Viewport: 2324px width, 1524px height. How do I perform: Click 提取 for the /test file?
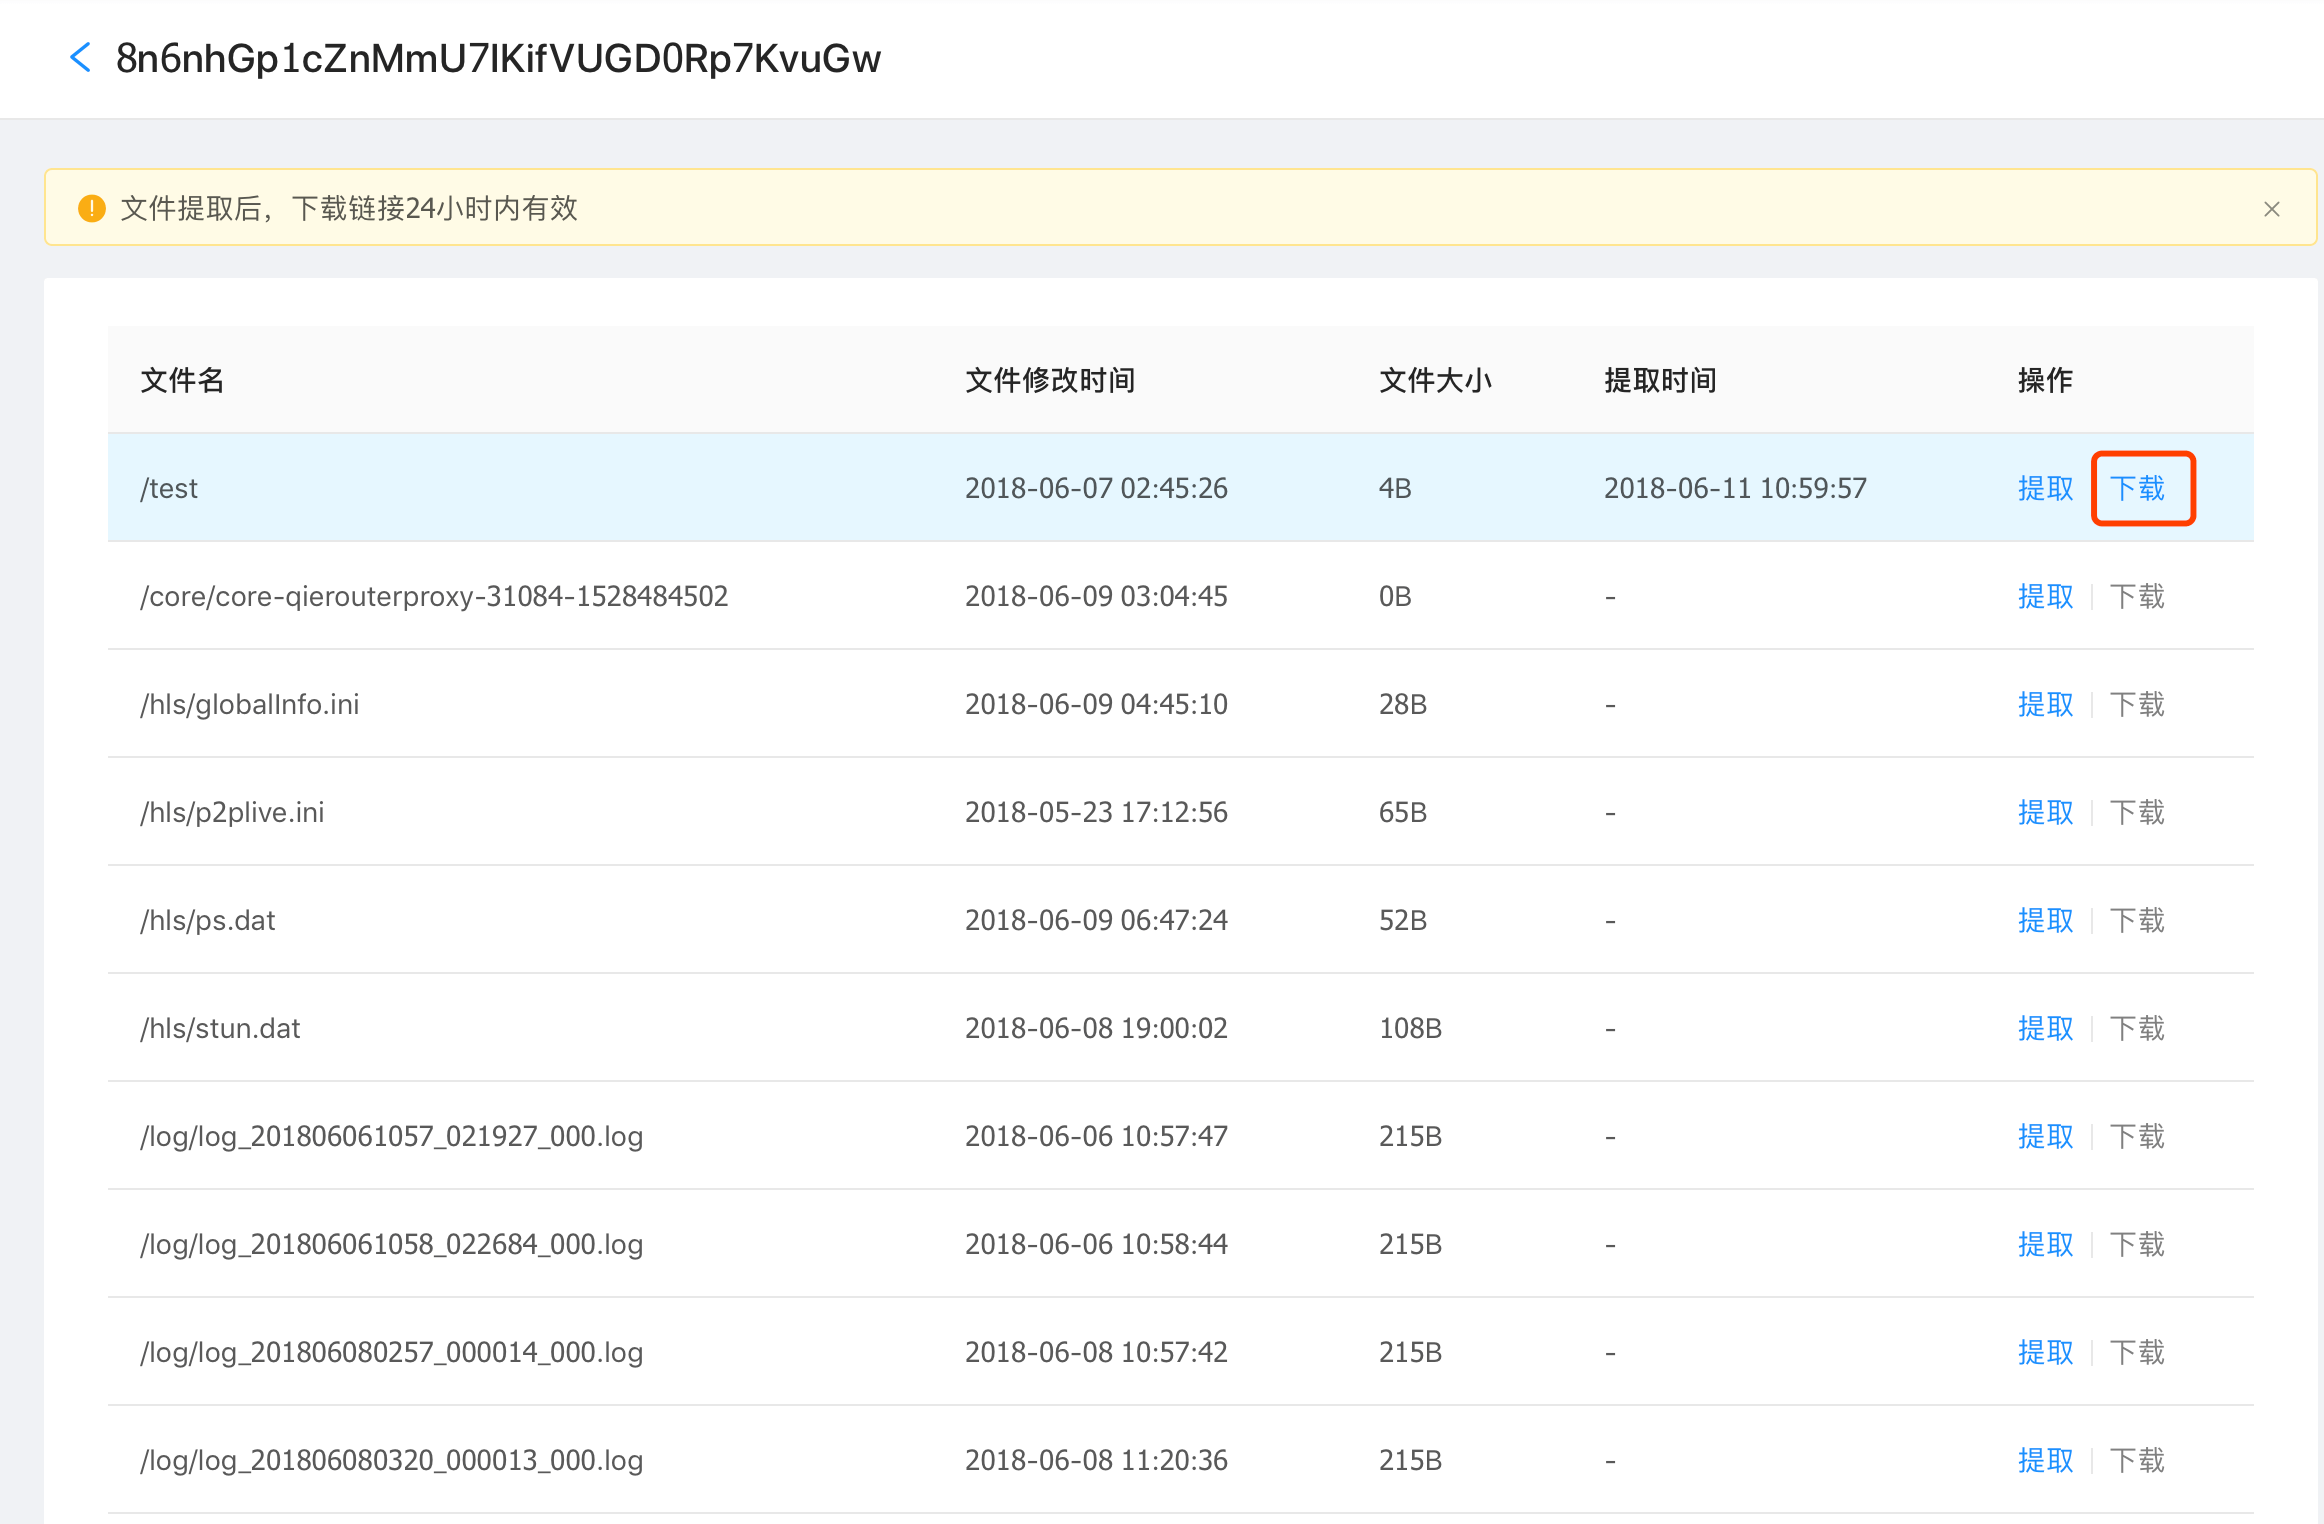click(x=2045, y=488)
